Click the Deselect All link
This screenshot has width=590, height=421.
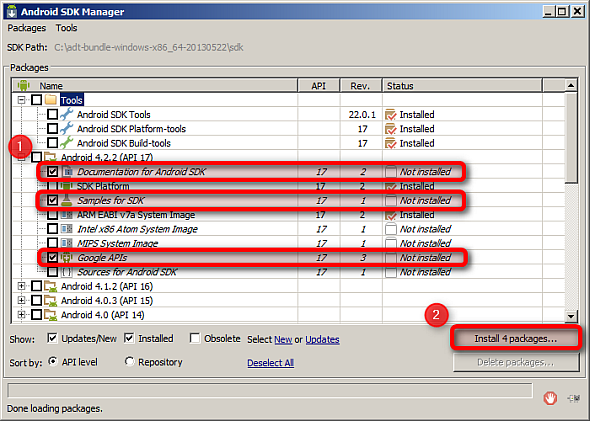click(x=271, y=363)
